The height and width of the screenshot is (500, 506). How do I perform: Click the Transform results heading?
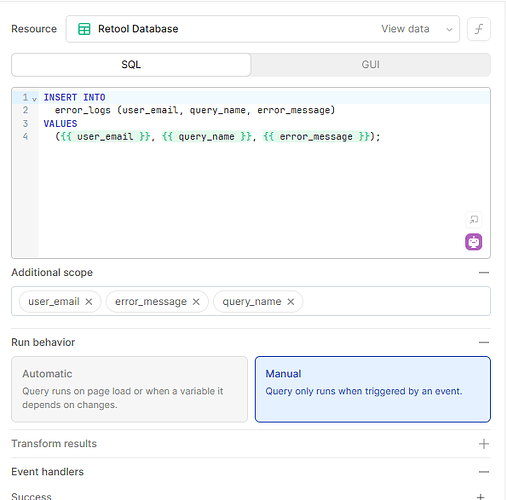[54, 444]
